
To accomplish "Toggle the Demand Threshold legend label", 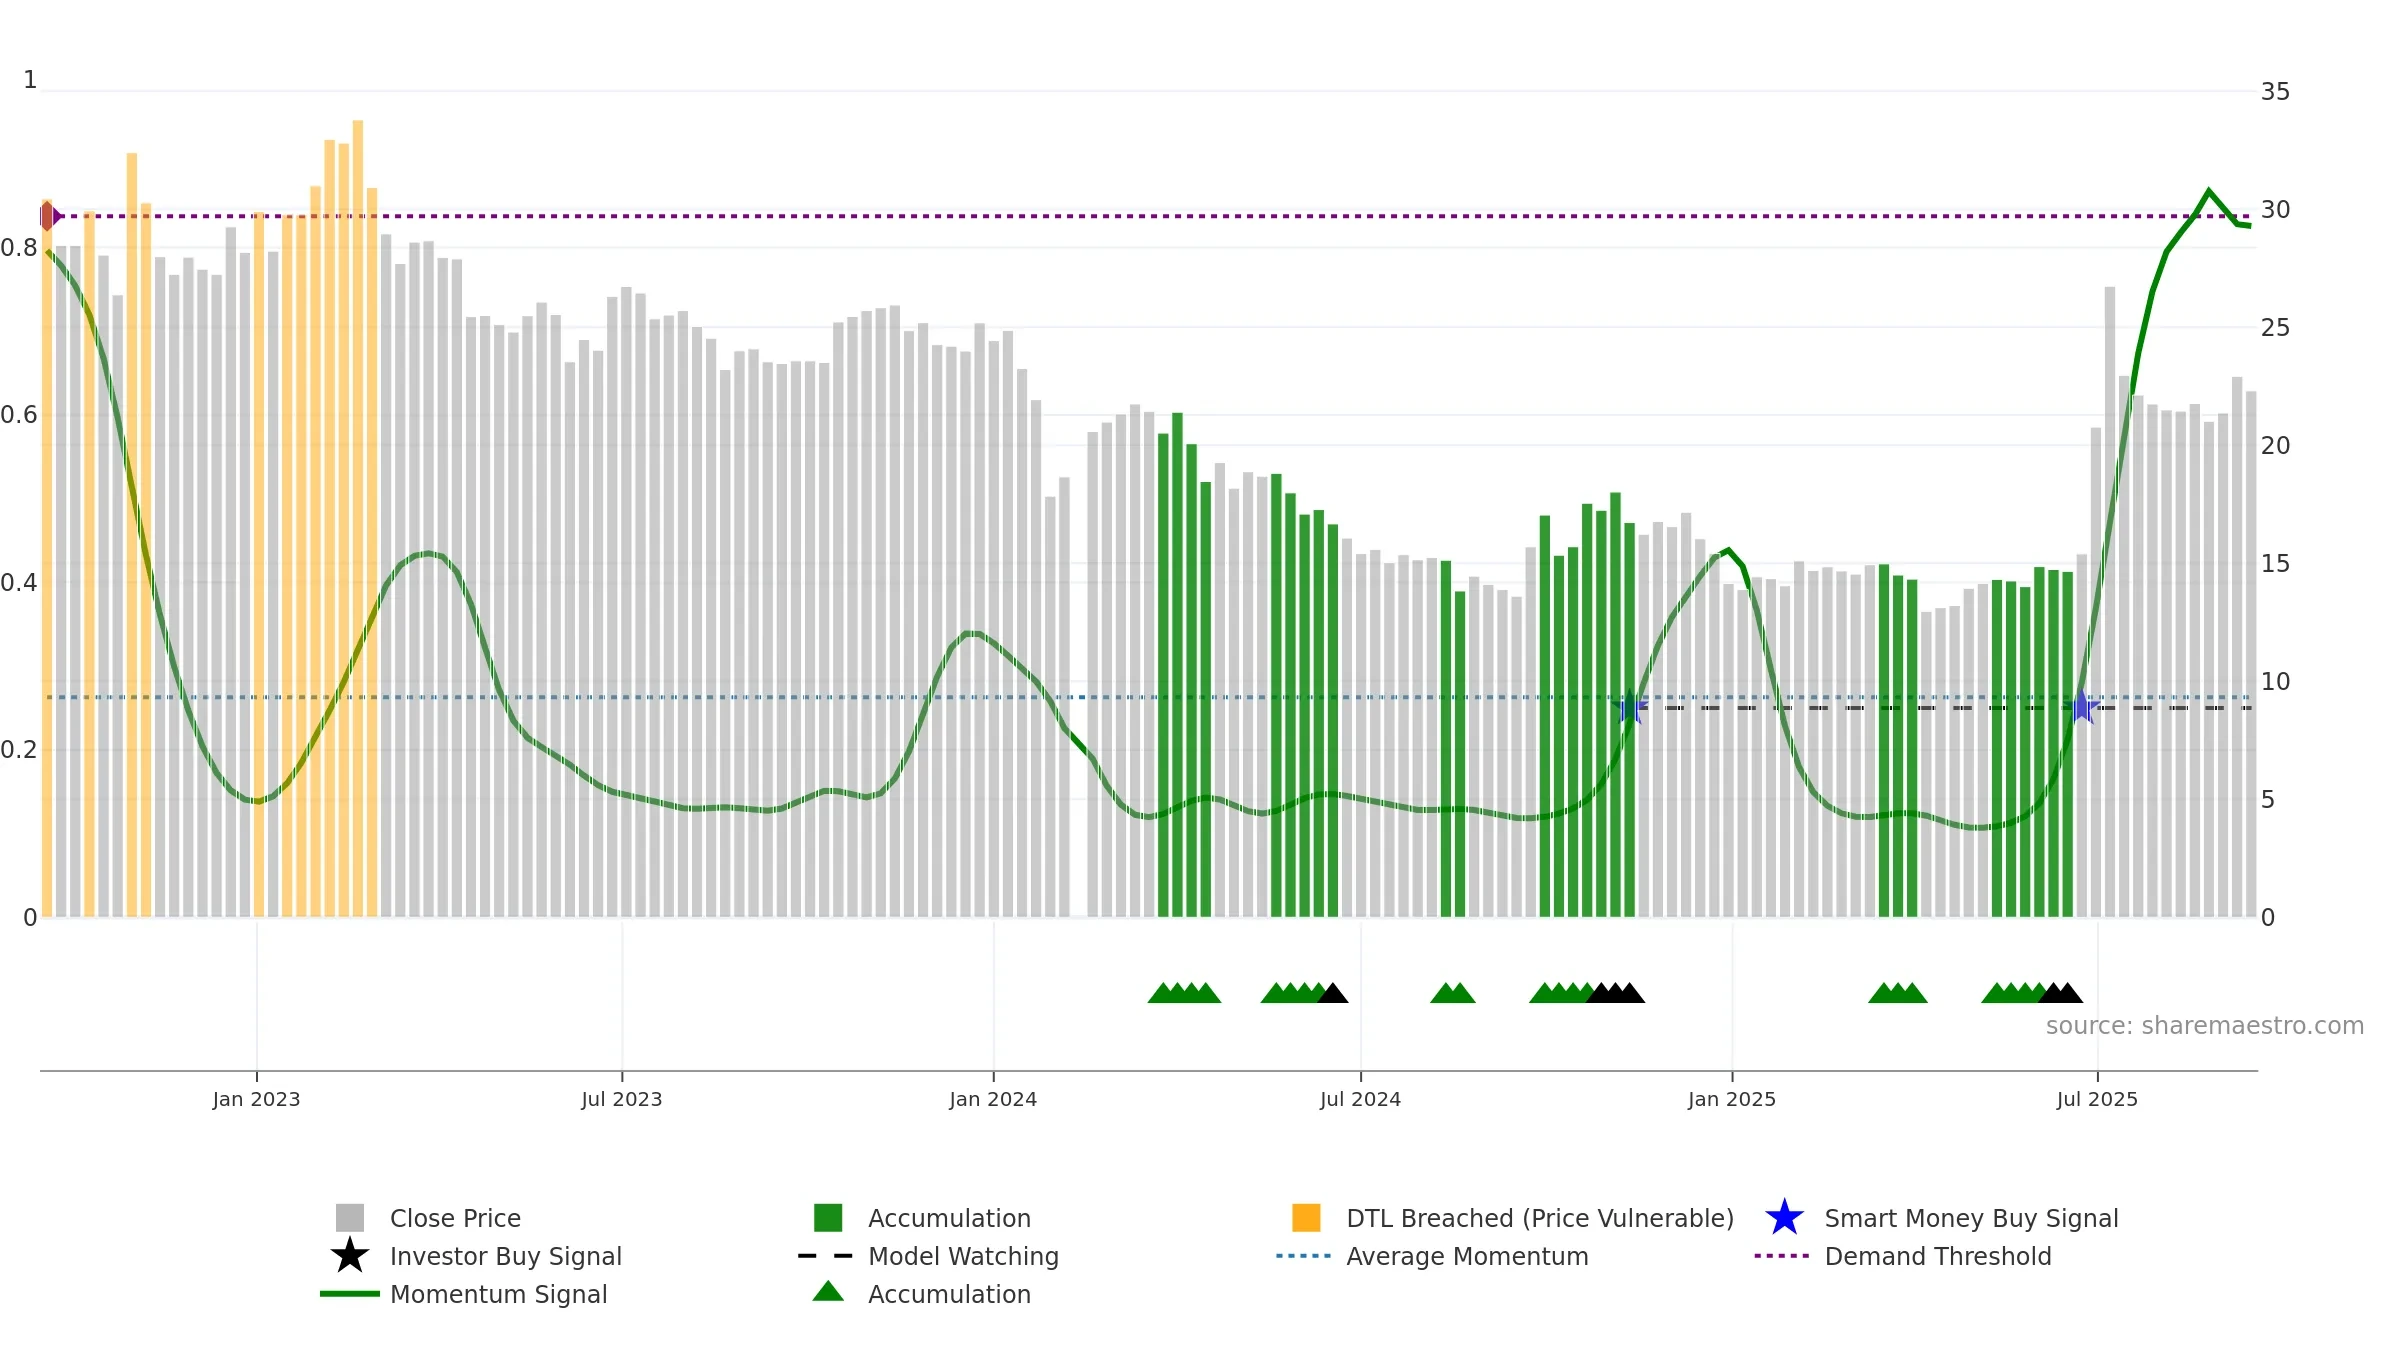I will click(1938, 1256).
